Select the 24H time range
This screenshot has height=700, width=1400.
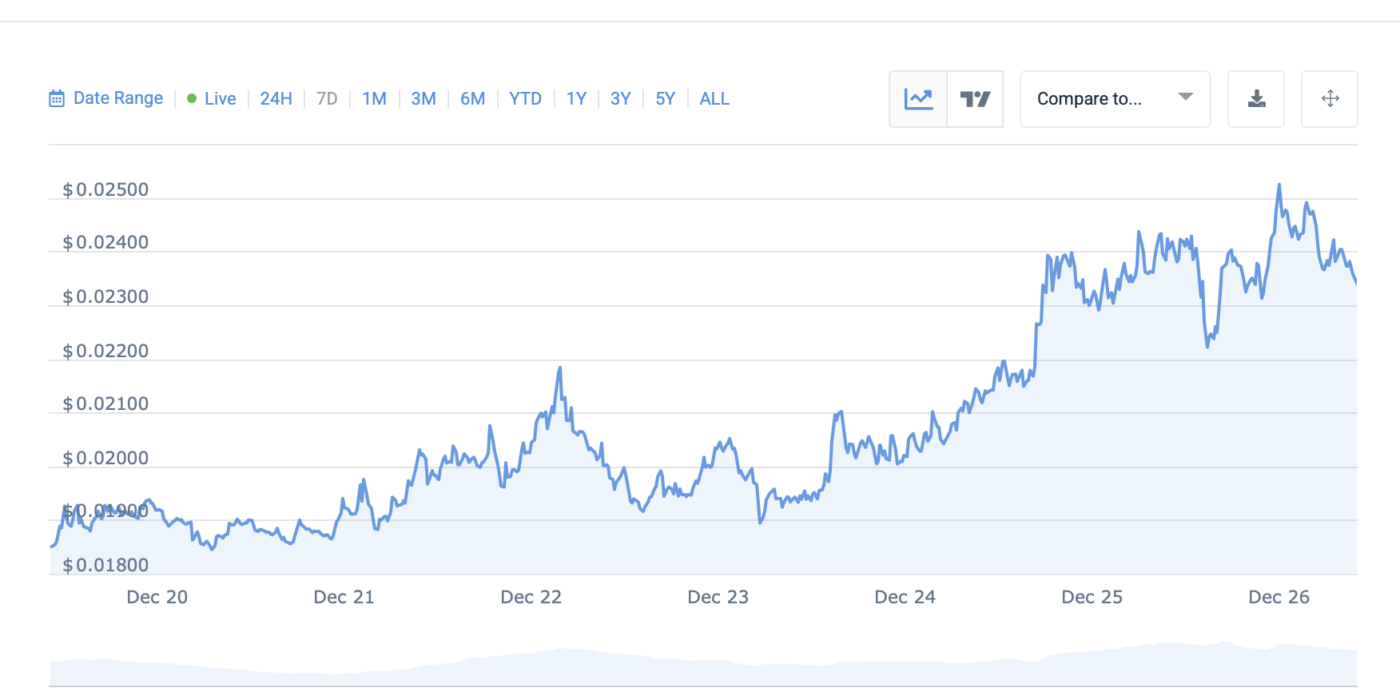(276, 98)
